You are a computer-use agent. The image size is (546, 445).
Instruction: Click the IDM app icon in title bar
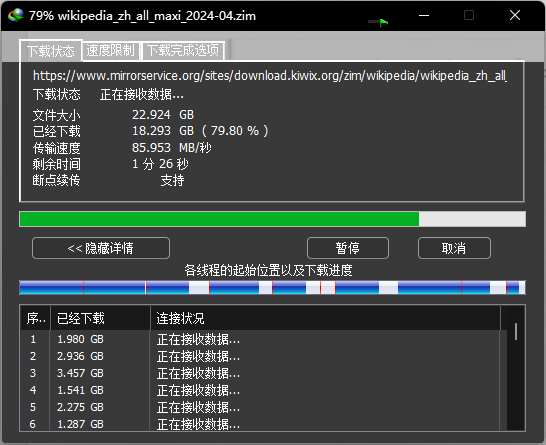point(15,15)
